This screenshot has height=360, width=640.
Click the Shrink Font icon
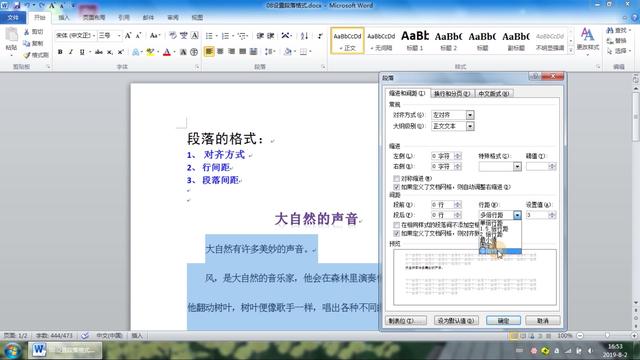click(x=138, y=36)
